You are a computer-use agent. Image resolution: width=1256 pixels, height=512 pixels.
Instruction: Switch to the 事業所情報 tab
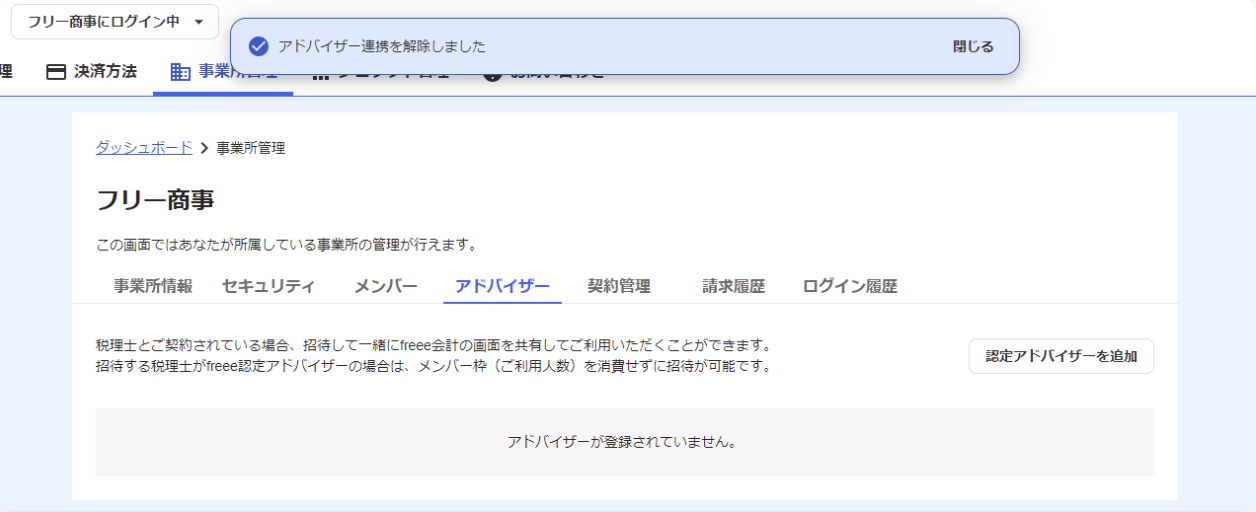[153, 286]
